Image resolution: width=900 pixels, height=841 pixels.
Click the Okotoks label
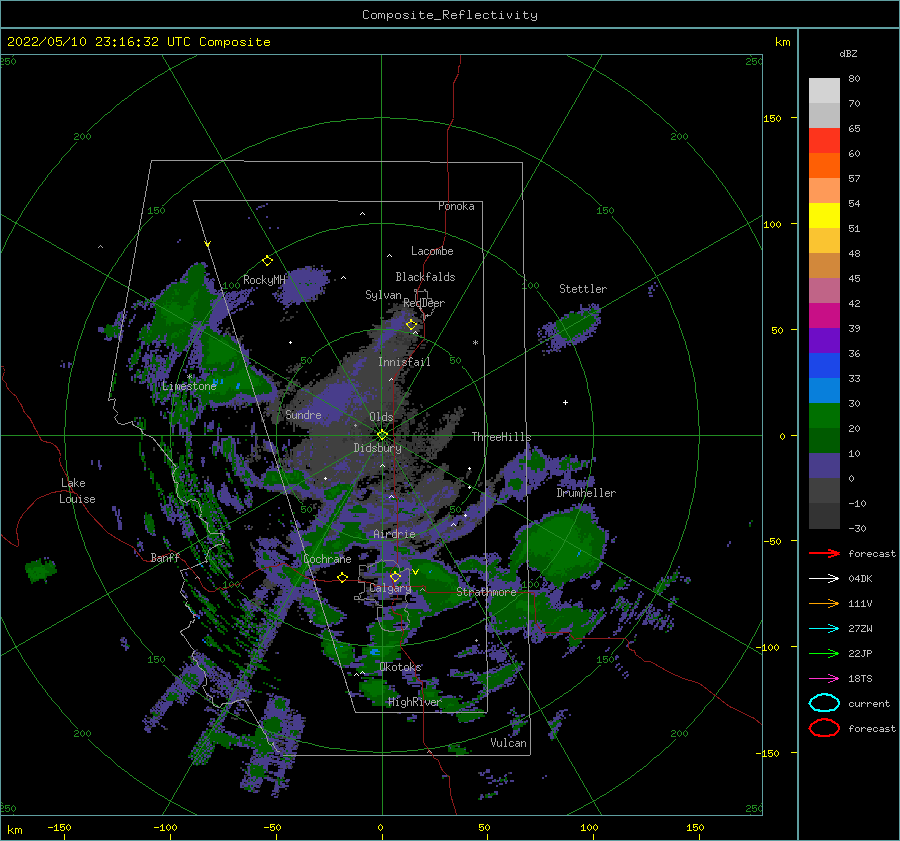click(401, 666)
